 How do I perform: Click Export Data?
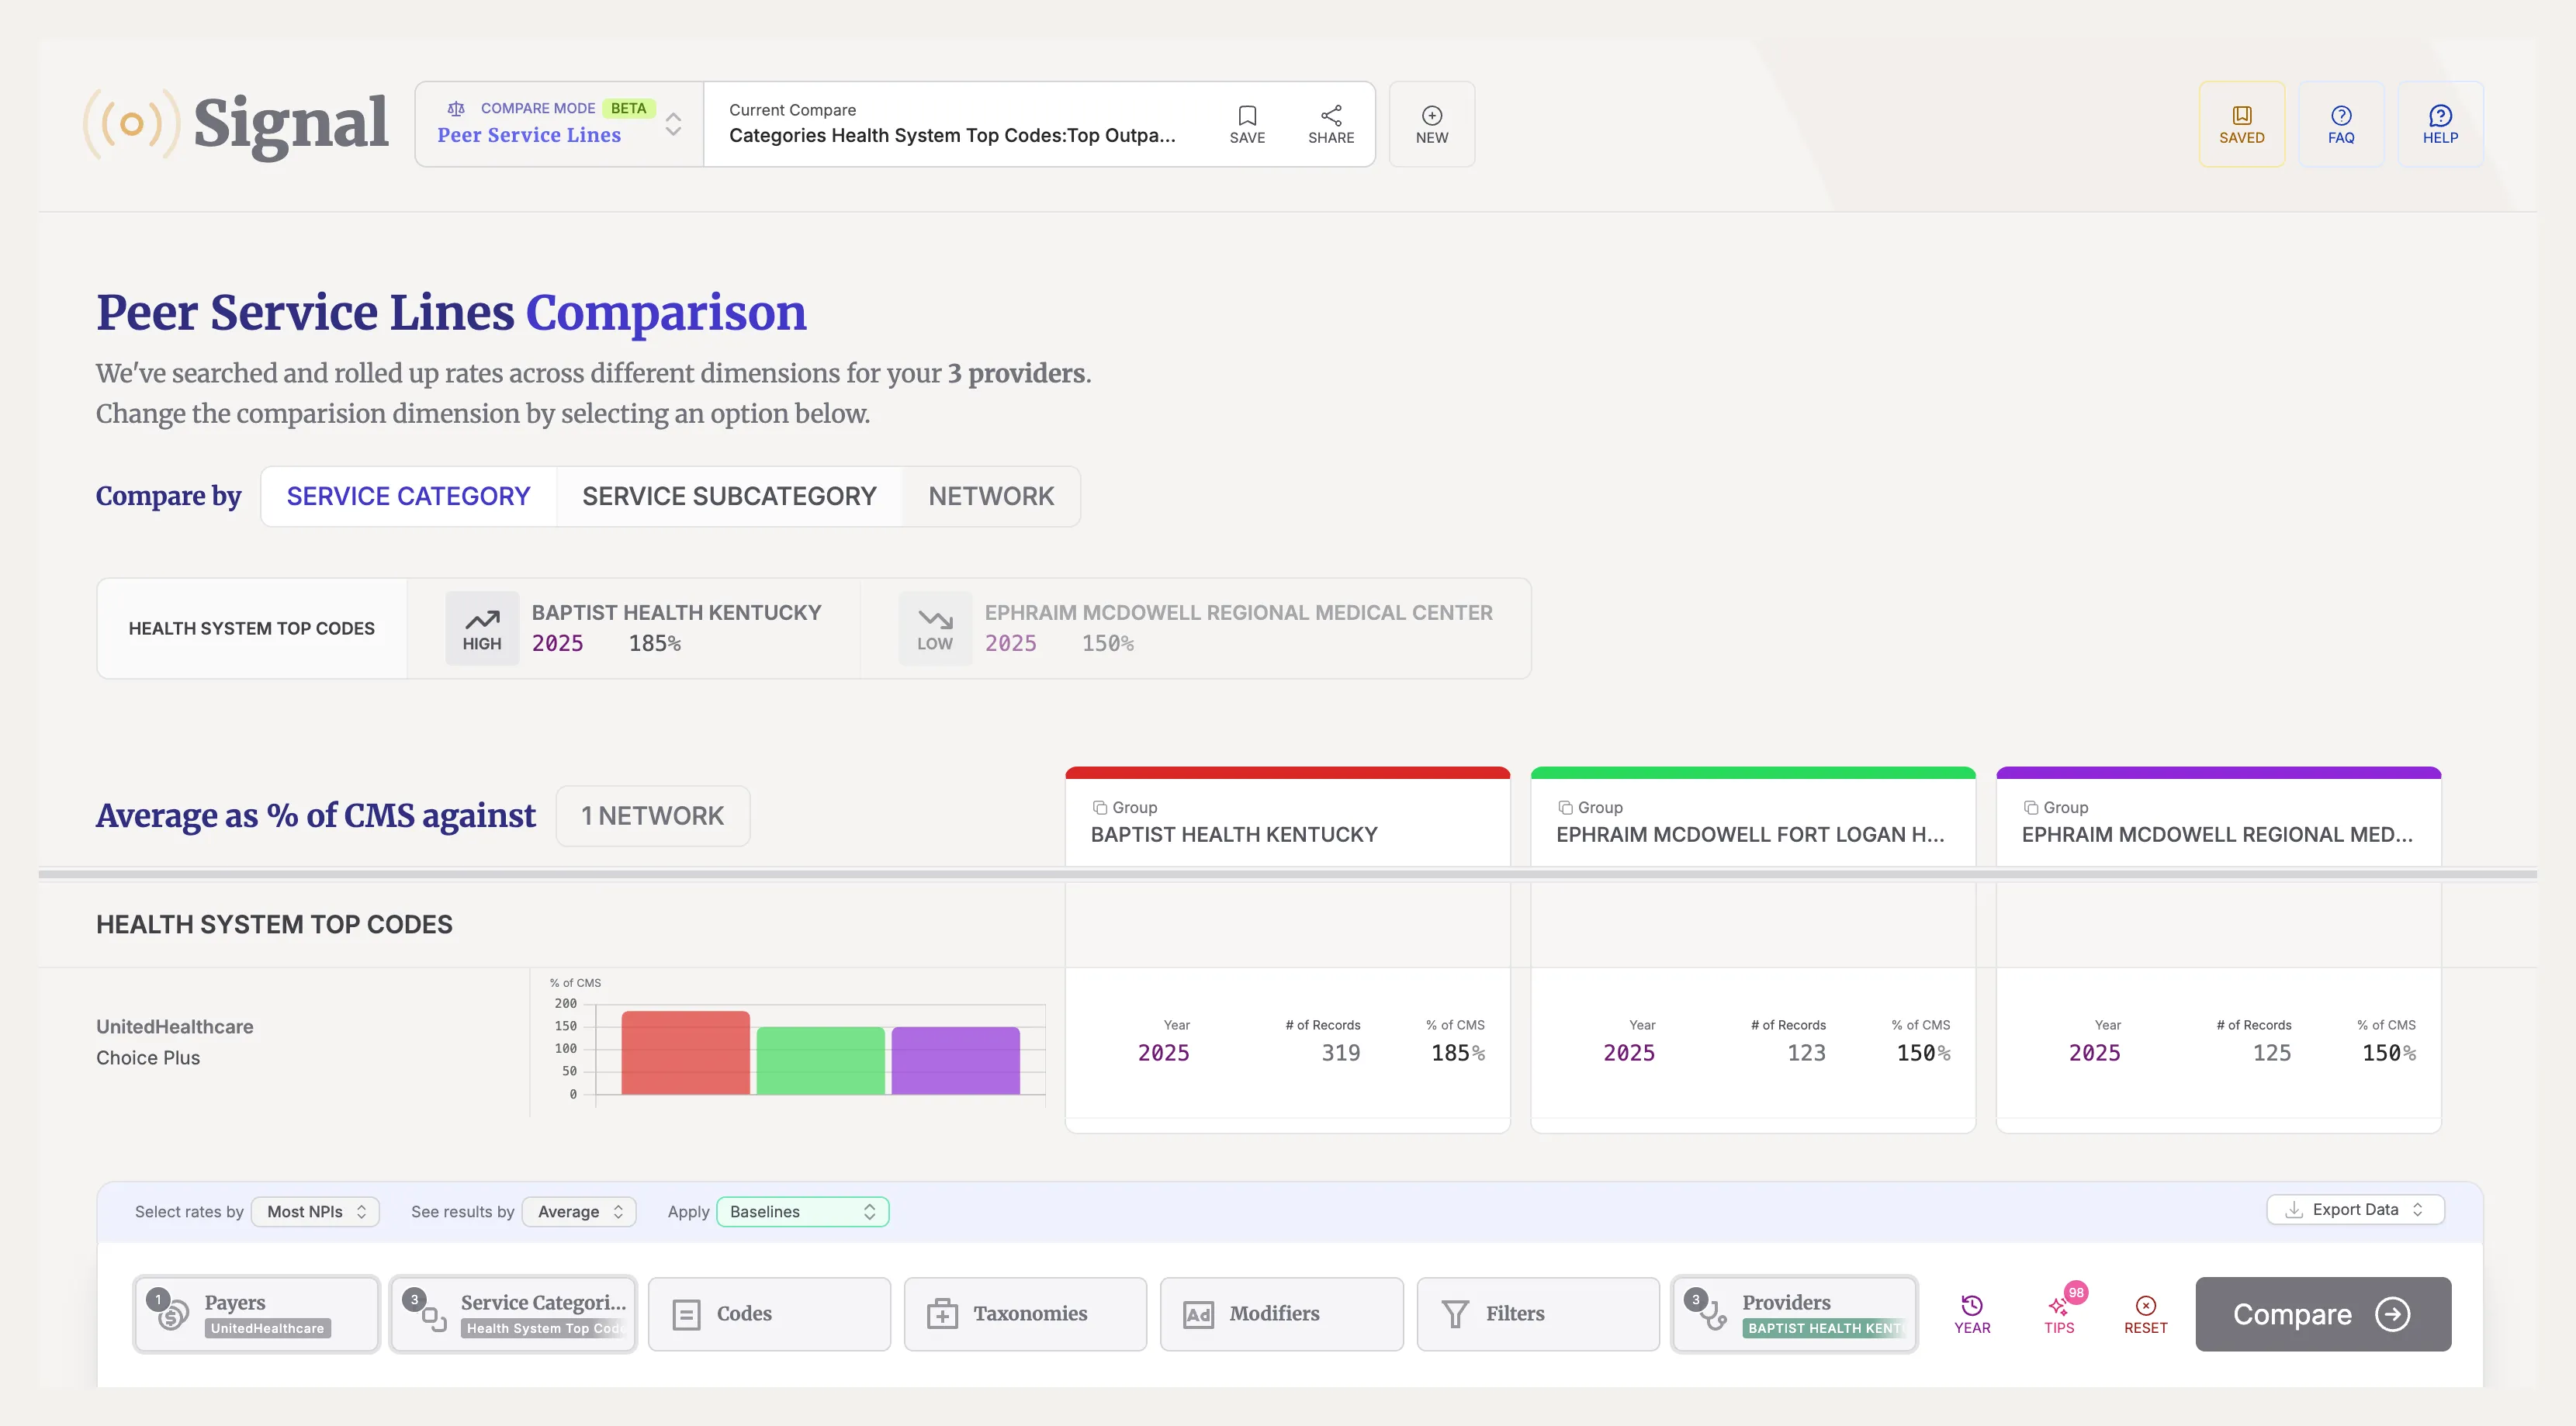pyautogui.click(x=2354, y=1209)
